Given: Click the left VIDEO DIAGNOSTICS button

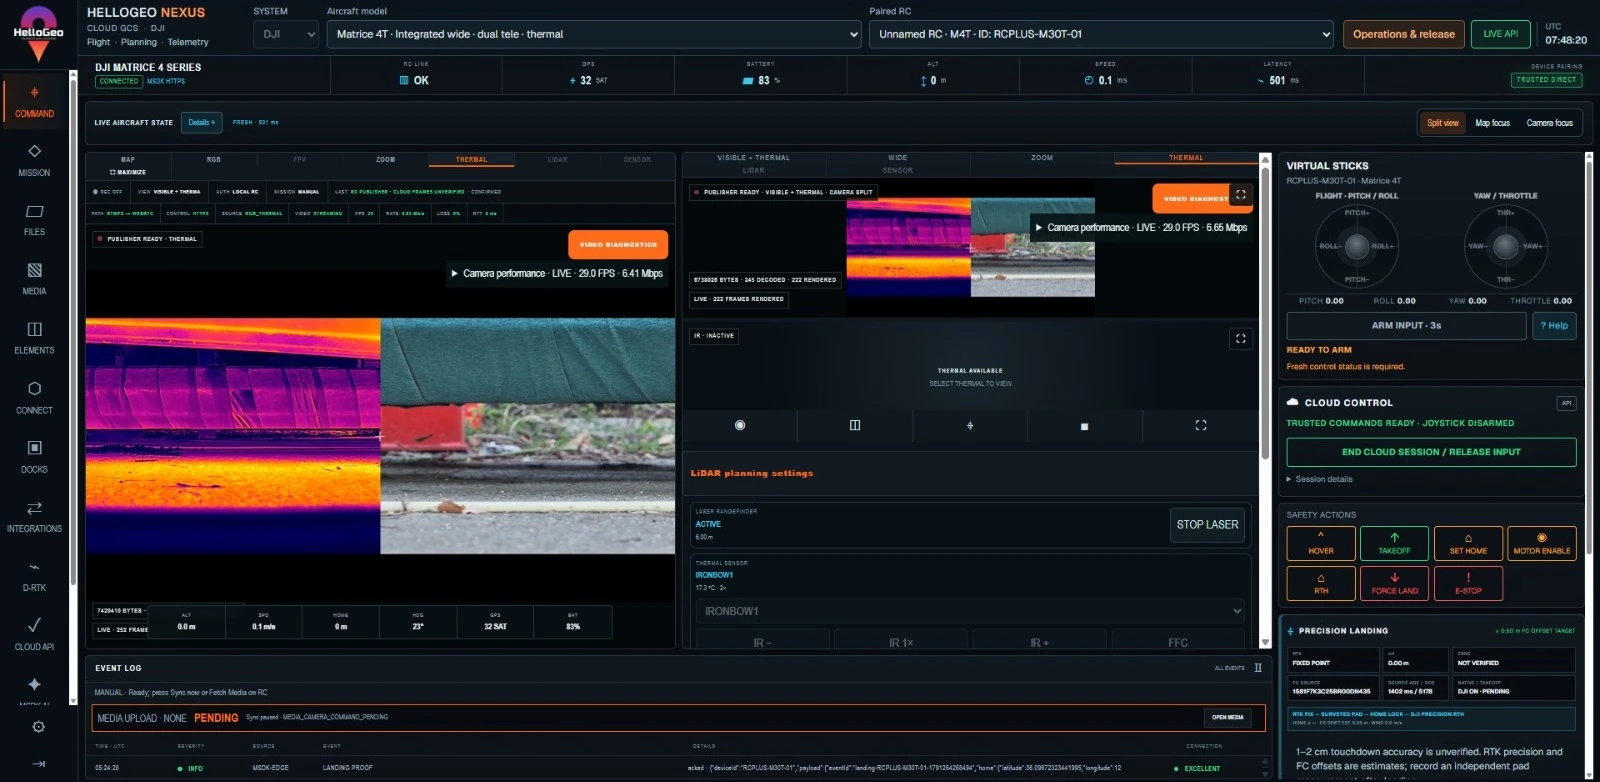Looking at the screenshot, I should pos(618,244).
